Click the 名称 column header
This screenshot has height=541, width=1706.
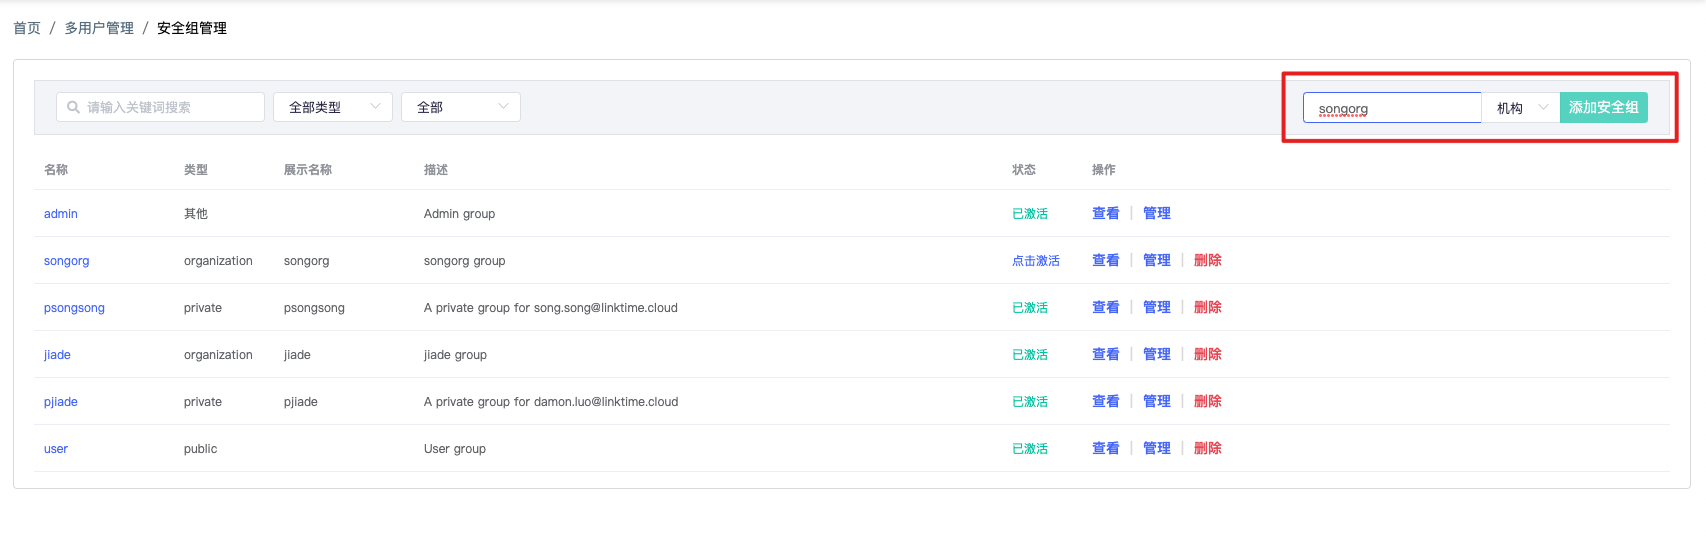(x=56, y=170)
